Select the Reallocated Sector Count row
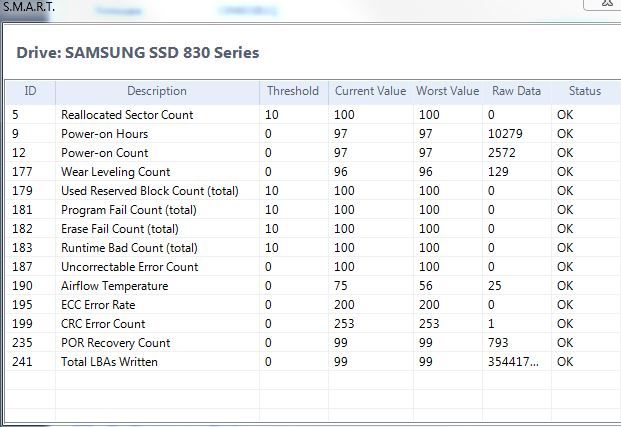The image size is (621, 427). click(313, 114)
